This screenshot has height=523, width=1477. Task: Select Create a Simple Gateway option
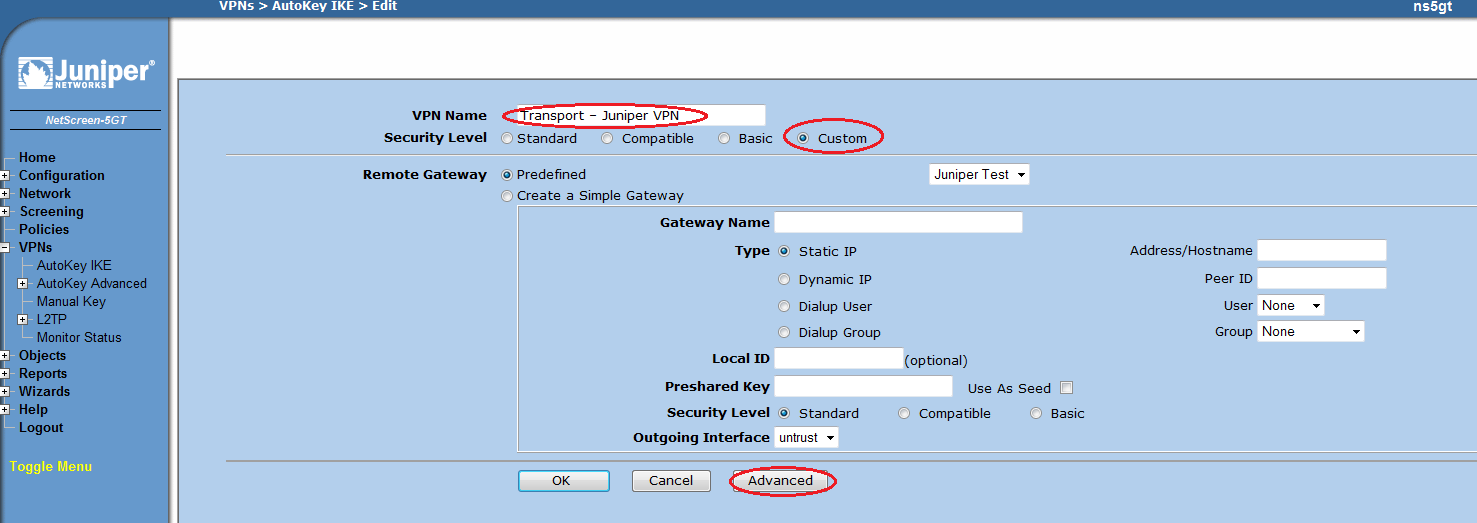(x=507, y=196)
